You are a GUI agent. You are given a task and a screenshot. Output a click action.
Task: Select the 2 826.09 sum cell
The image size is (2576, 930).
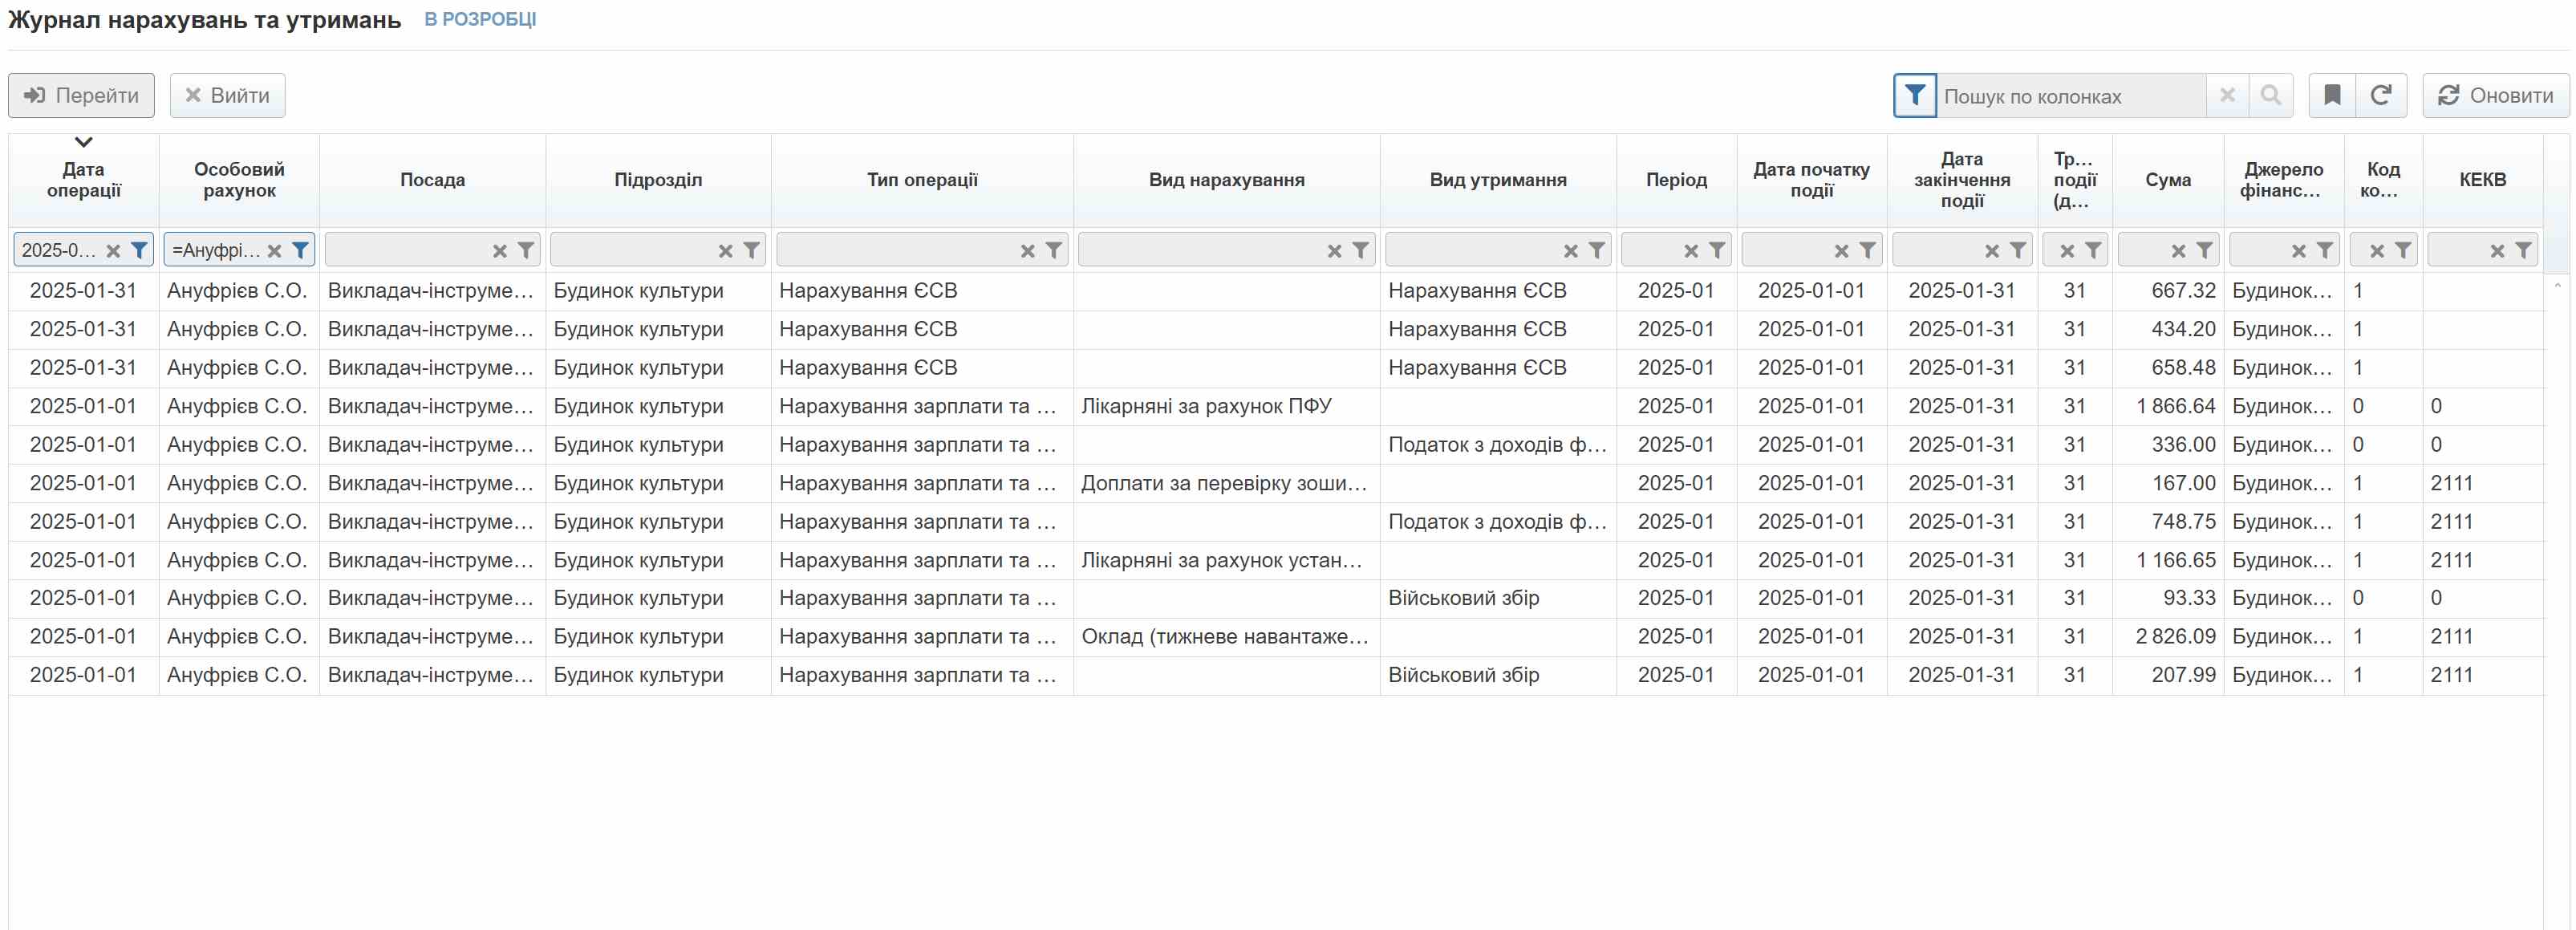point(2168,637)
